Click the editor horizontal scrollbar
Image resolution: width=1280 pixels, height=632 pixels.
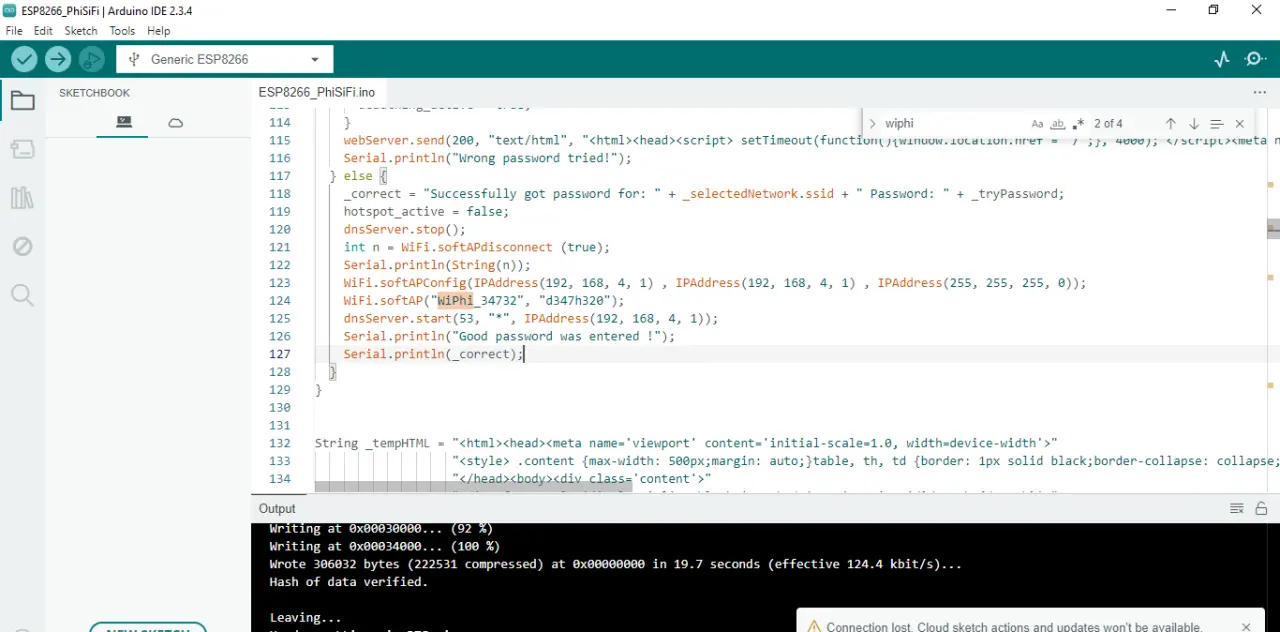pyautogui.click(x=473, y=488)
